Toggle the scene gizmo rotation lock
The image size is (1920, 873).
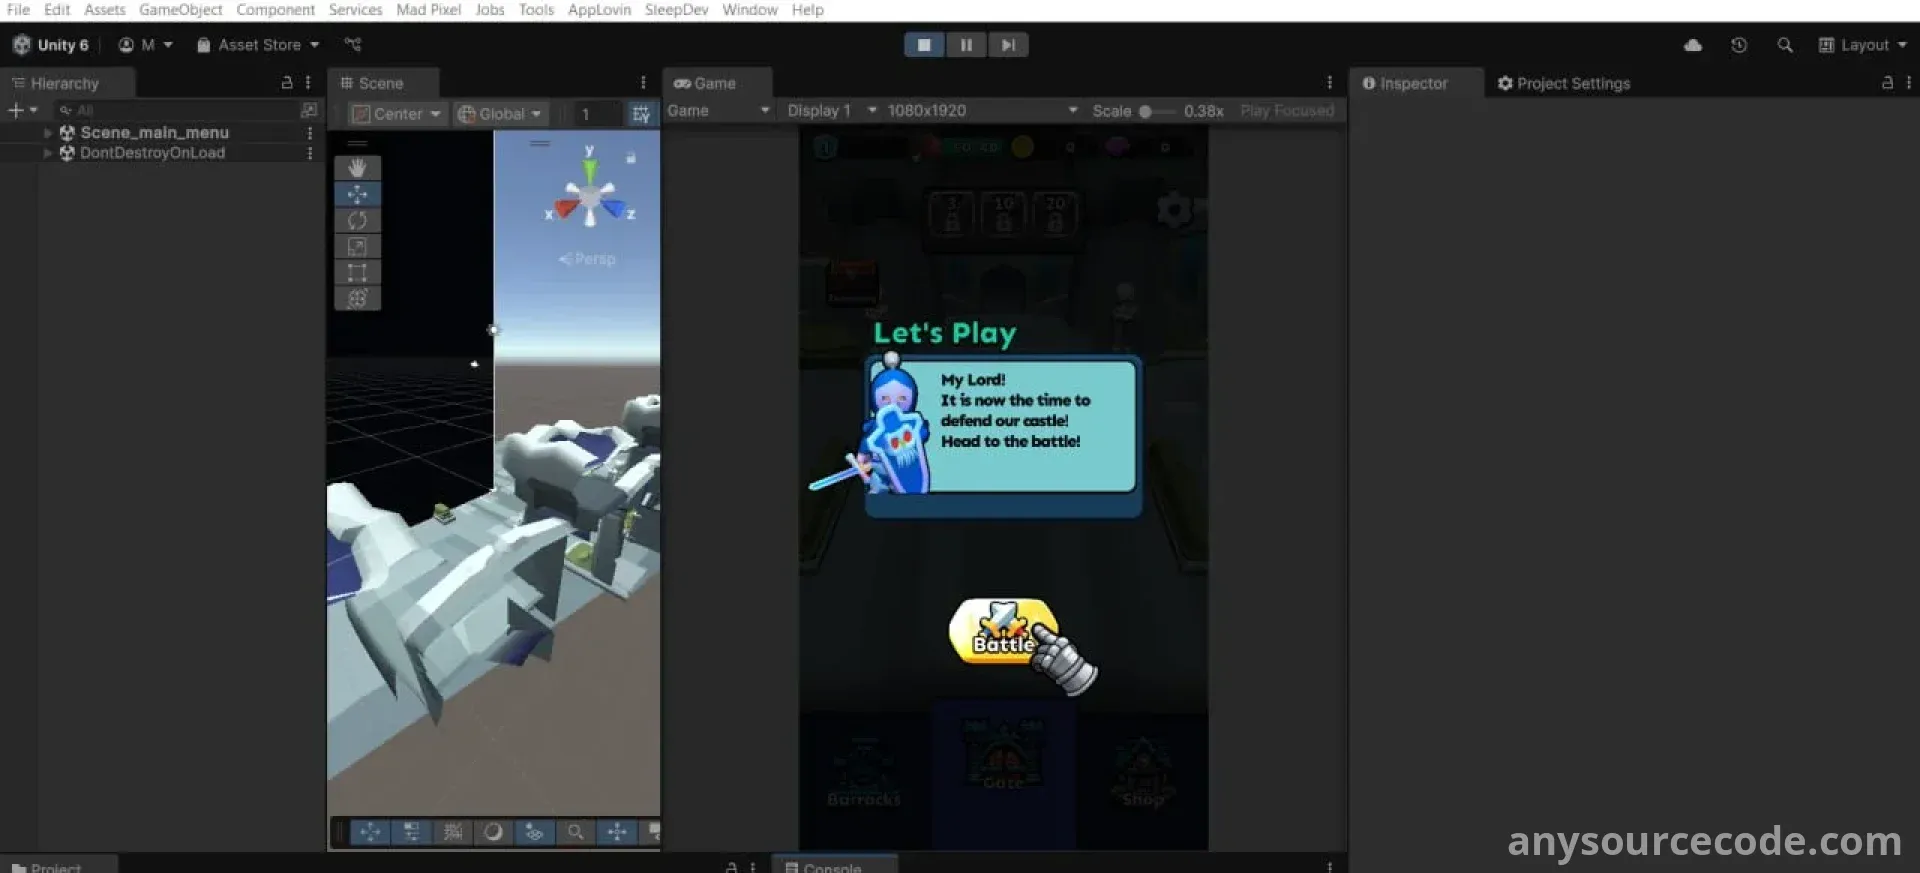631,157
